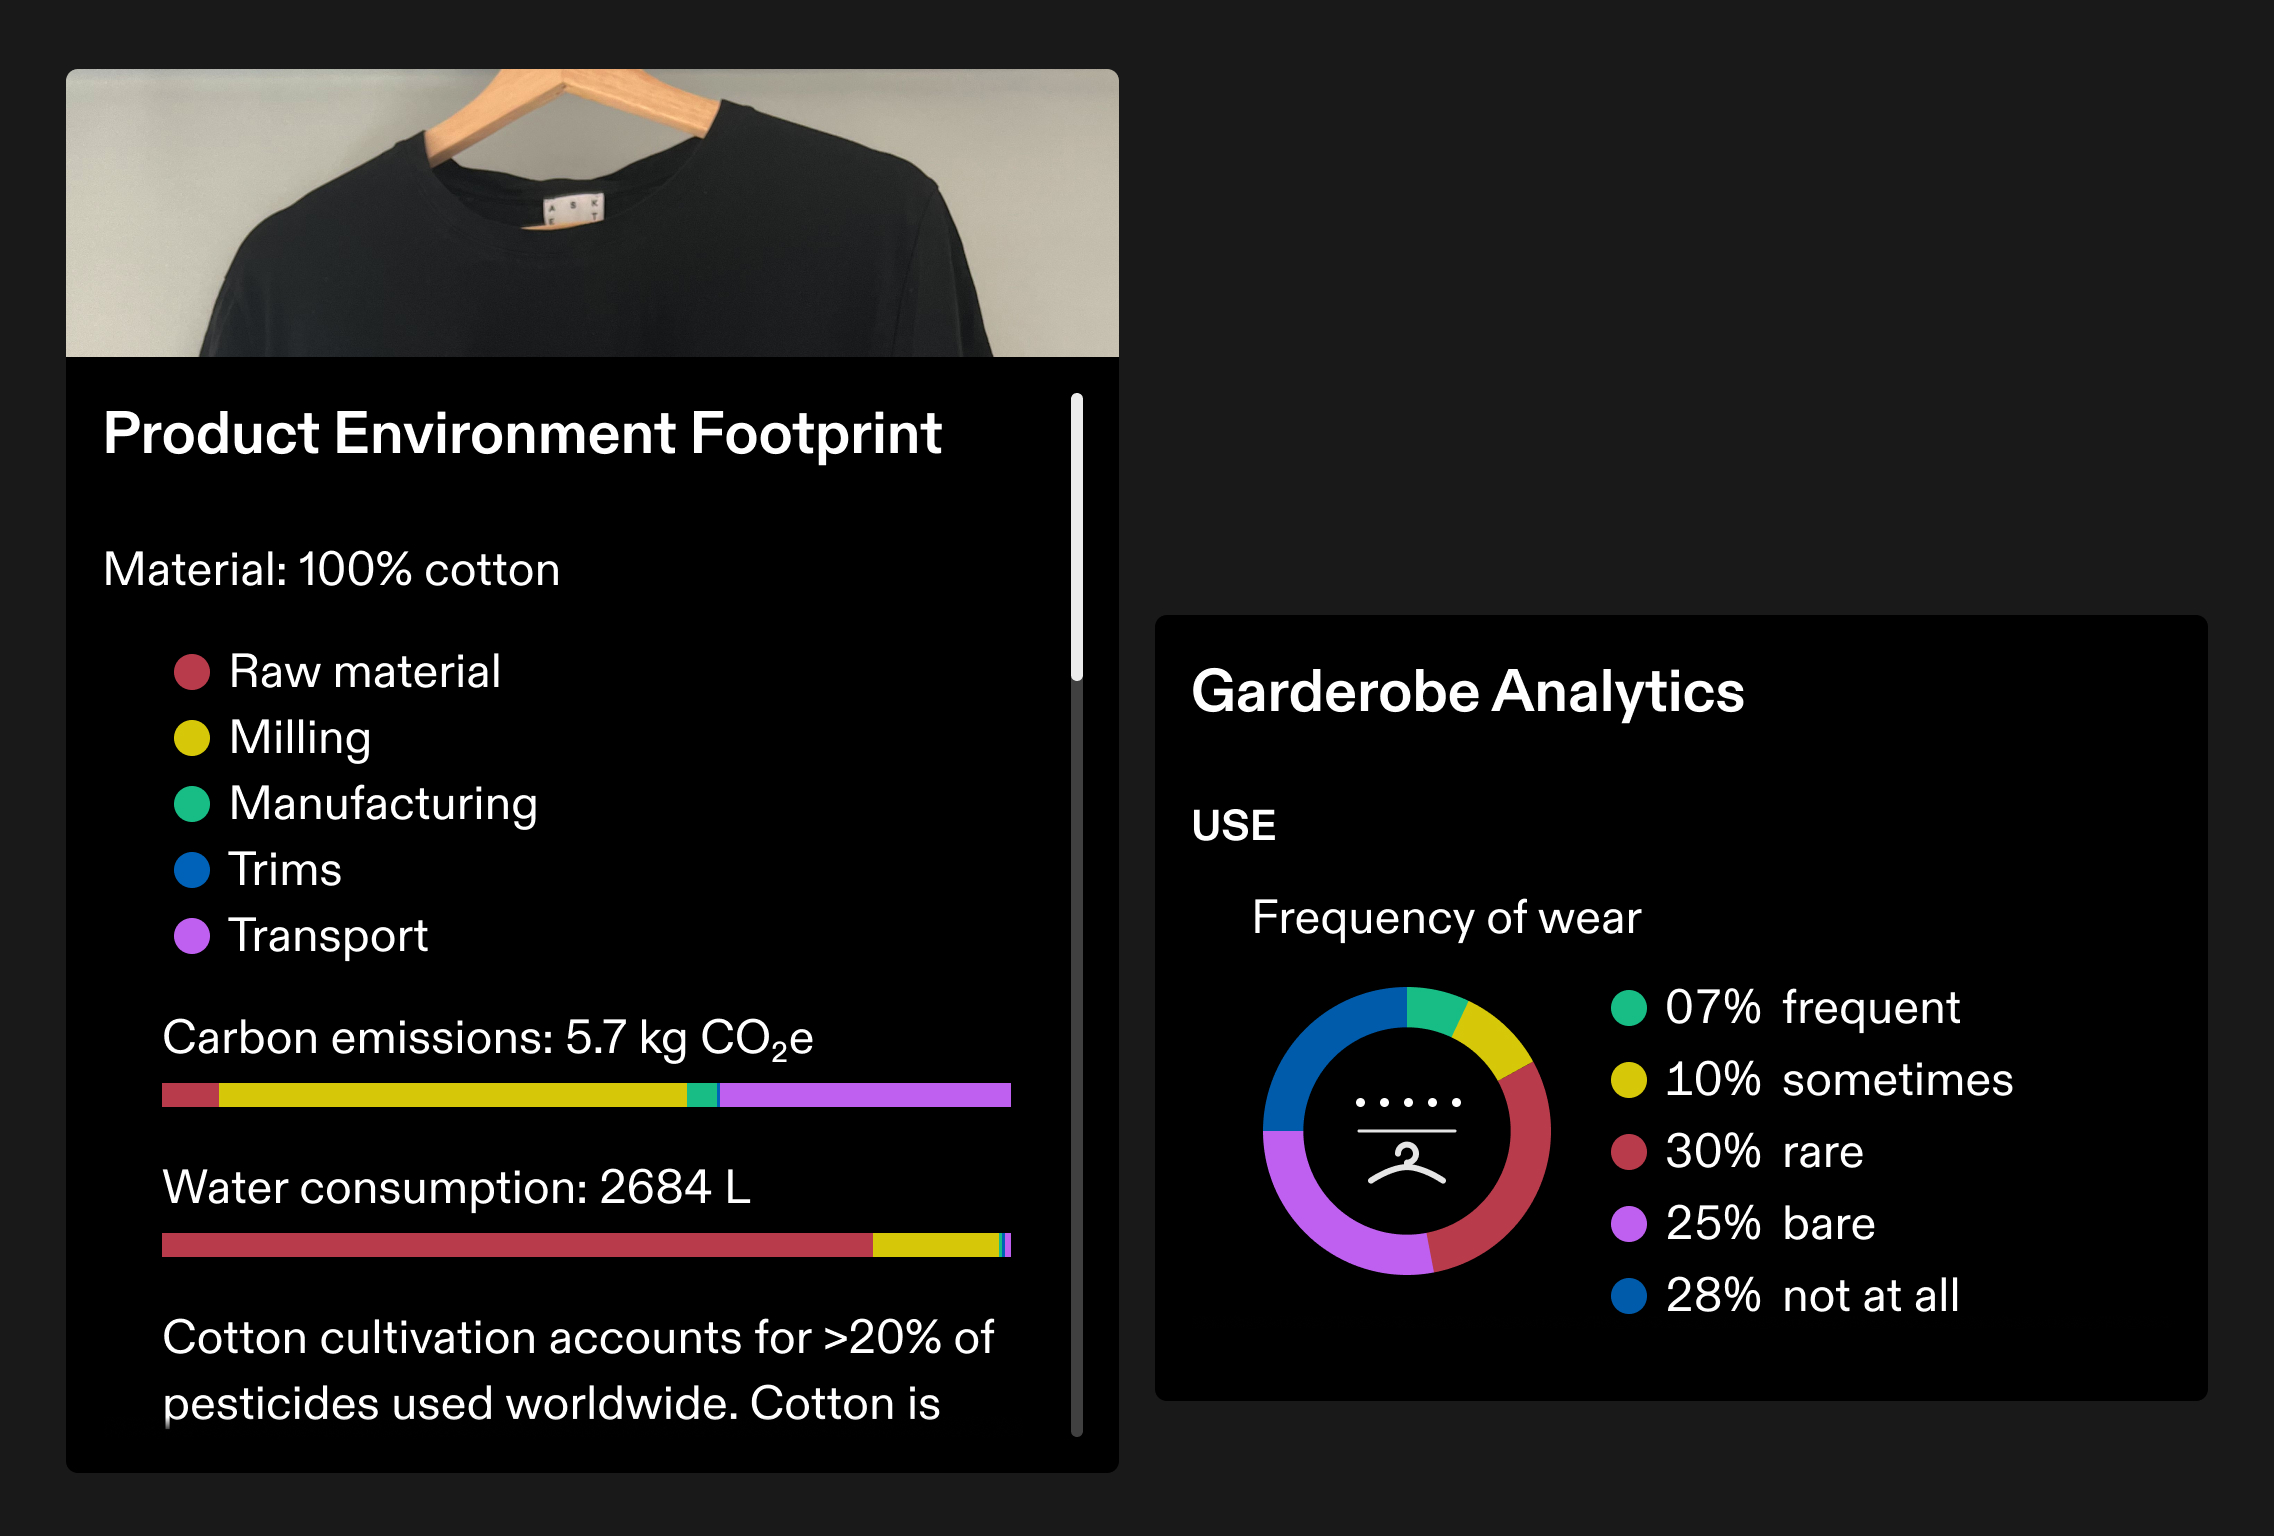Click the 'USE' section label

tap(1234, 826)
